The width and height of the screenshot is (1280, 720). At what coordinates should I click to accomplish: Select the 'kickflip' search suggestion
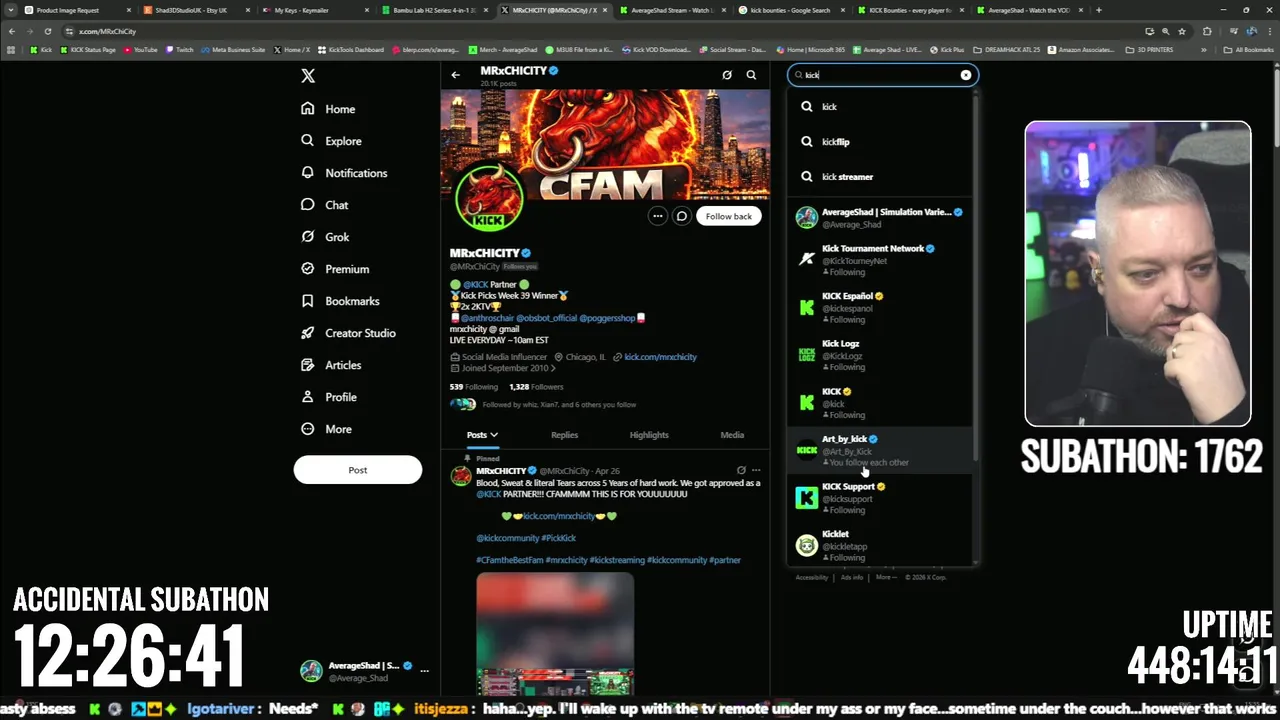point(881,142)
